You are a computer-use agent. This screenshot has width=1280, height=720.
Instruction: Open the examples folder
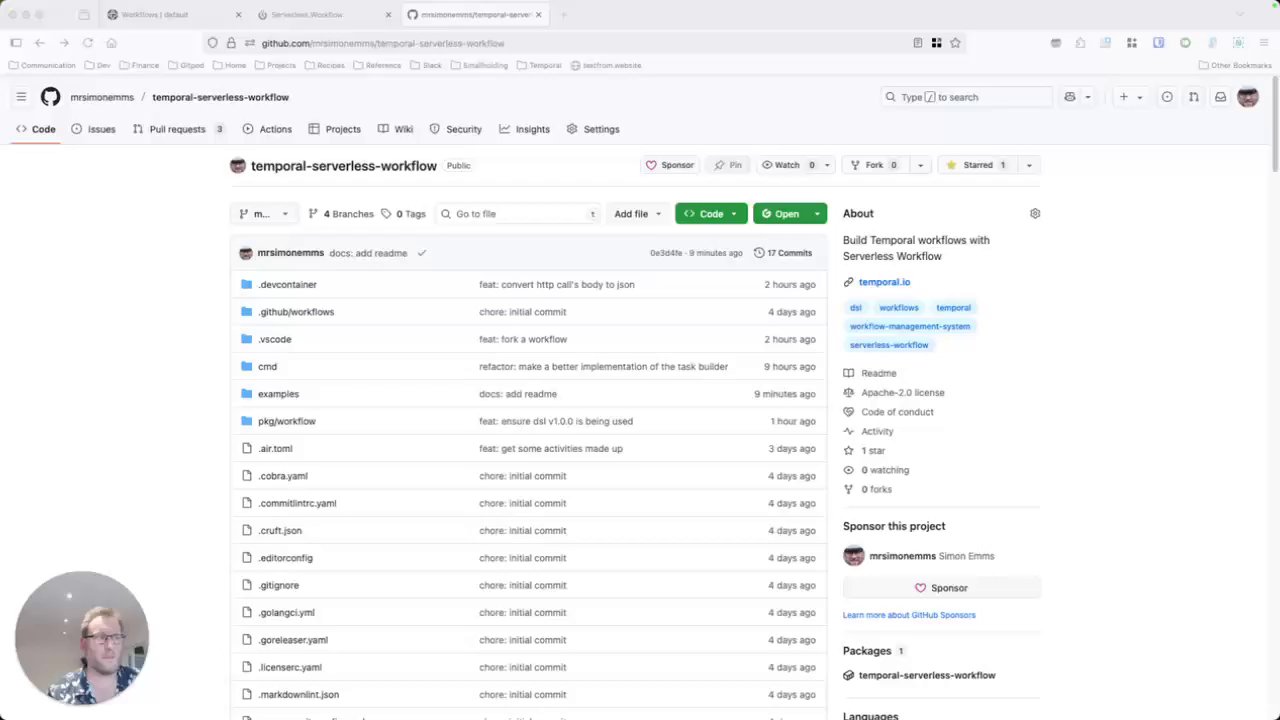(278, 394)
